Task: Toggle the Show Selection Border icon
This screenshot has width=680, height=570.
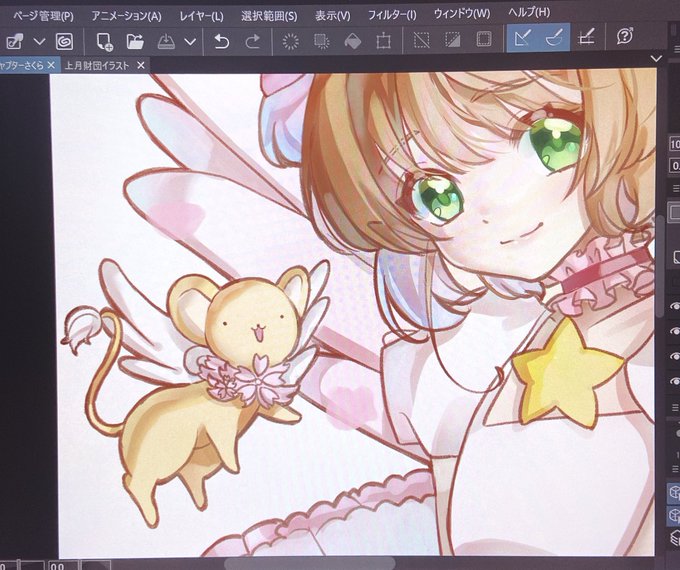Action: (x=484, y=39)
